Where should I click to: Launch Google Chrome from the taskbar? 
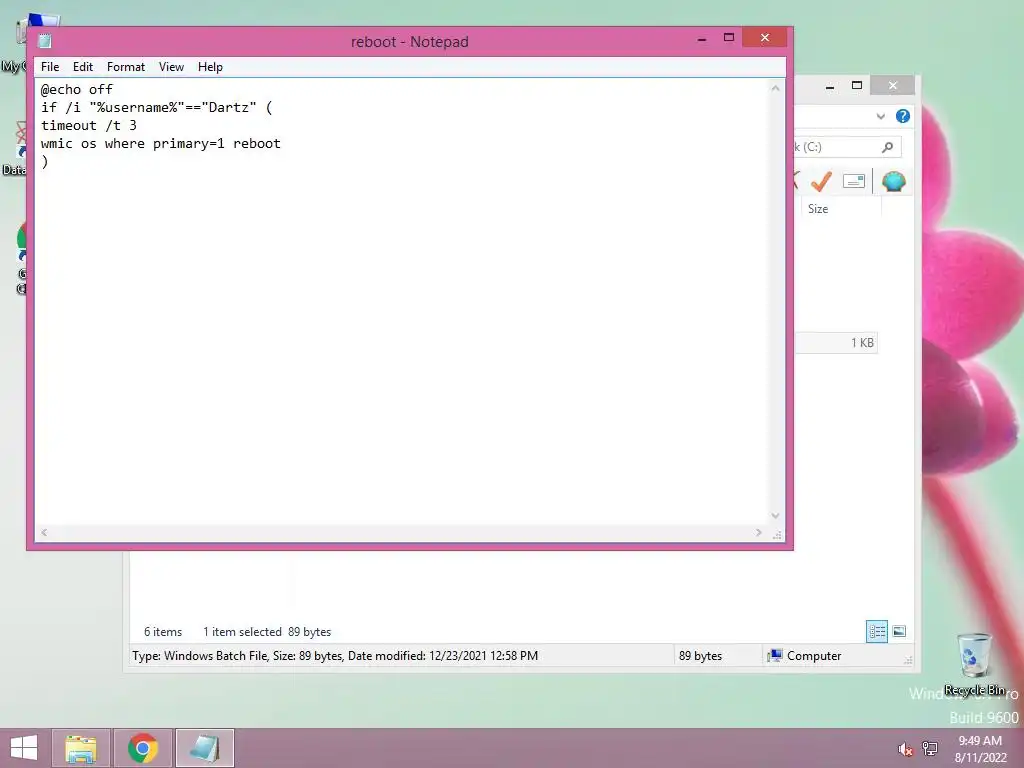pyautogui.click(x=142, y=748)
